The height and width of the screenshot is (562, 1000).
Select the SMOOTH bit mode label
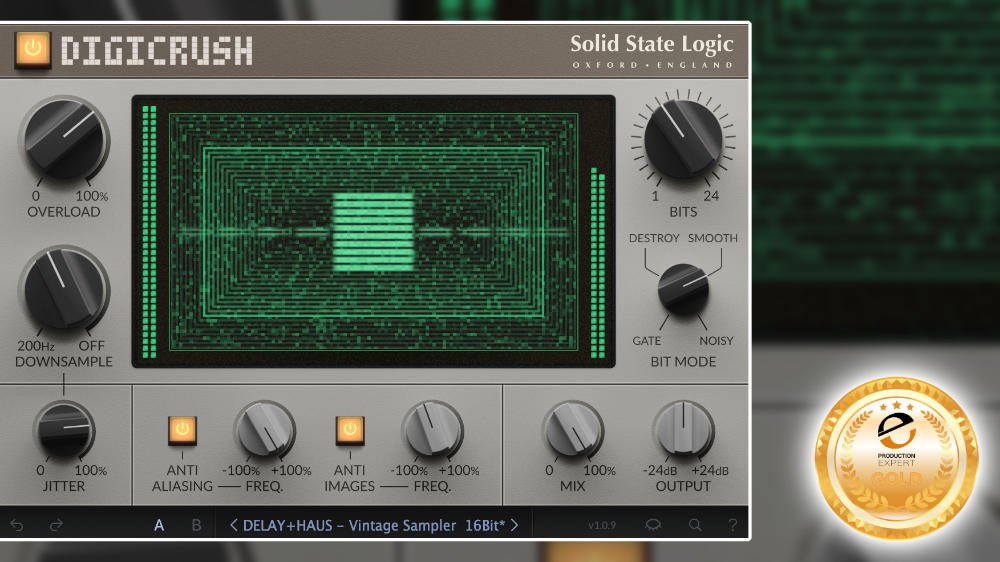pos(712,238)
